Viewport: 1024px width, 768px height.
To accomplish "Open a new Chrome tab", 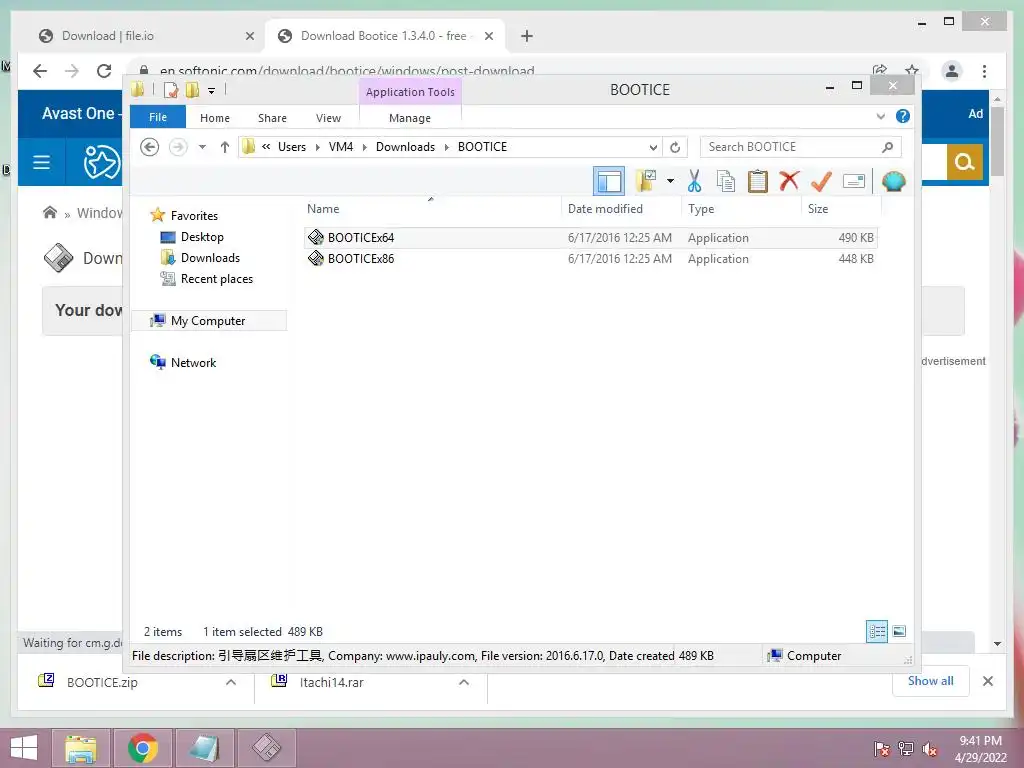I will pos(527,36).
